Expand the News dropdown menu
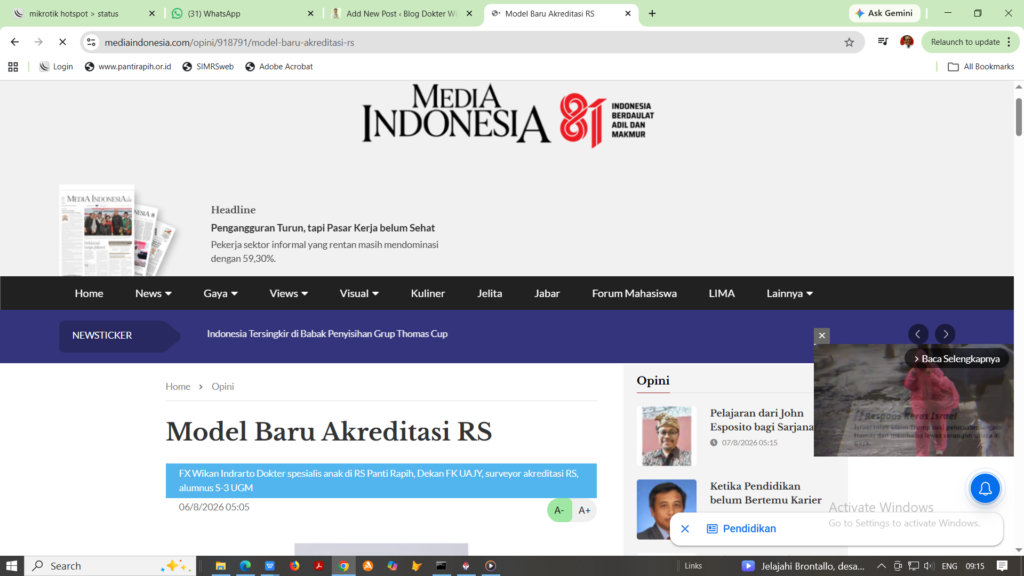Screen dimensions: 1024x576 pyautogui.click(x=153, y=293)
